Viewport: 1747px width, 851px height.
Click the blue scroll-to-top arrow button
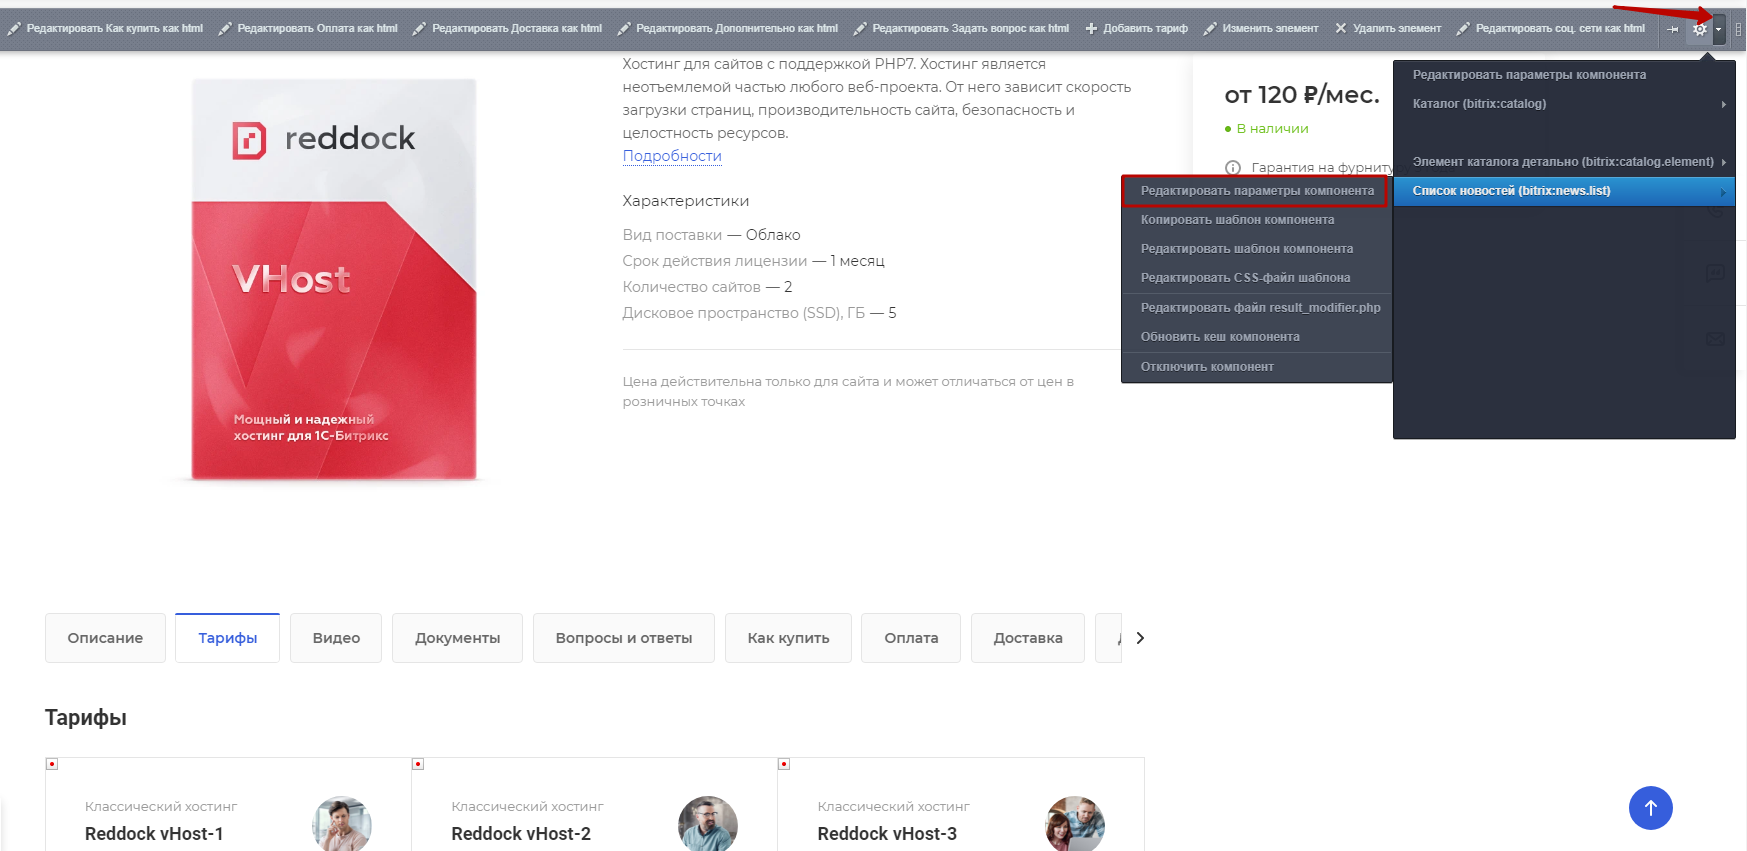1651,808
